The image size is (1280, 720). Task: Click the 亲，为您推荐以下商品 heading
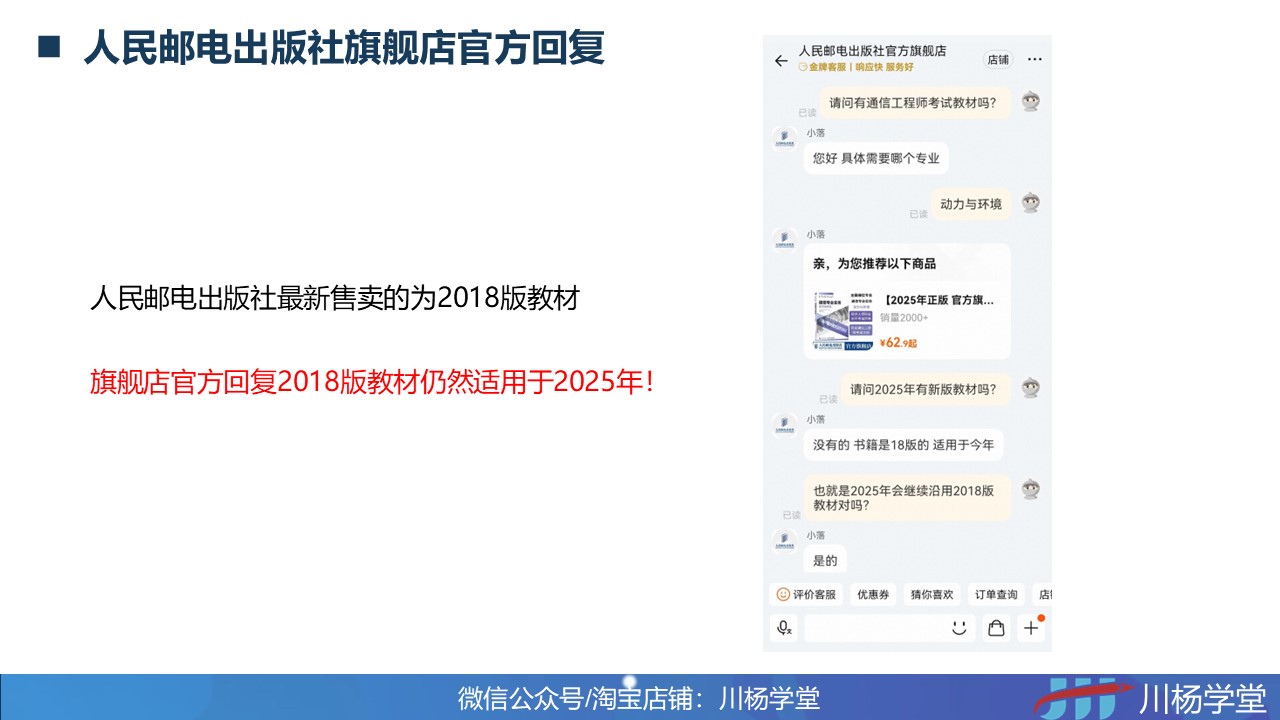tap(874, 264)
